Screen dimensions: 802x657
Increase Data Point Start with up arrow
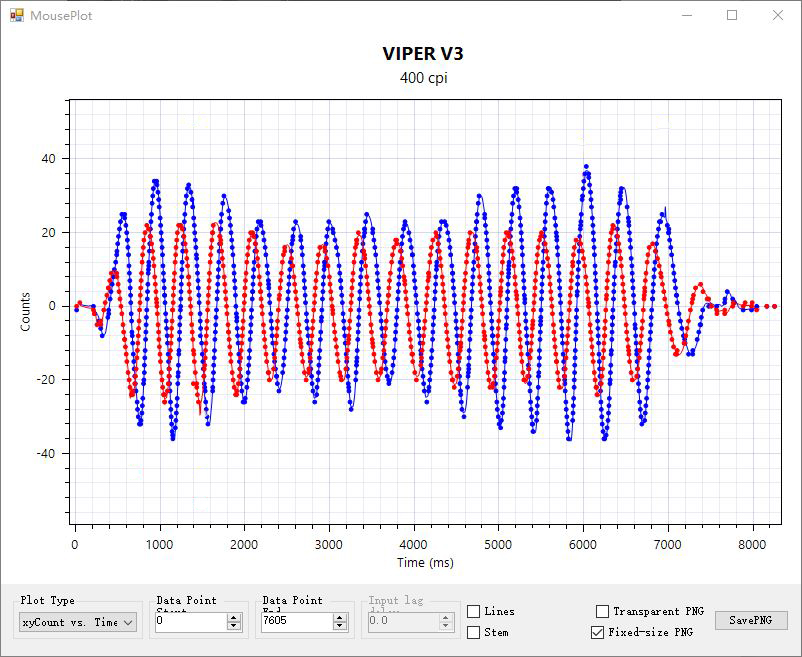tap(234, 618)
